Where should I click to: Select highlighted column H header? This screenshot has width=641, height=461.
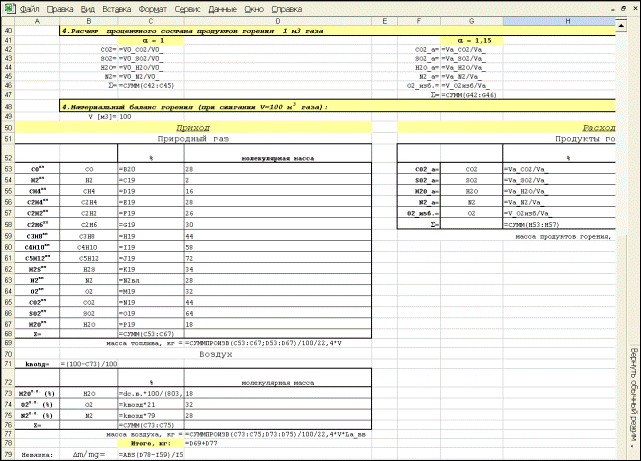(559, 21)
